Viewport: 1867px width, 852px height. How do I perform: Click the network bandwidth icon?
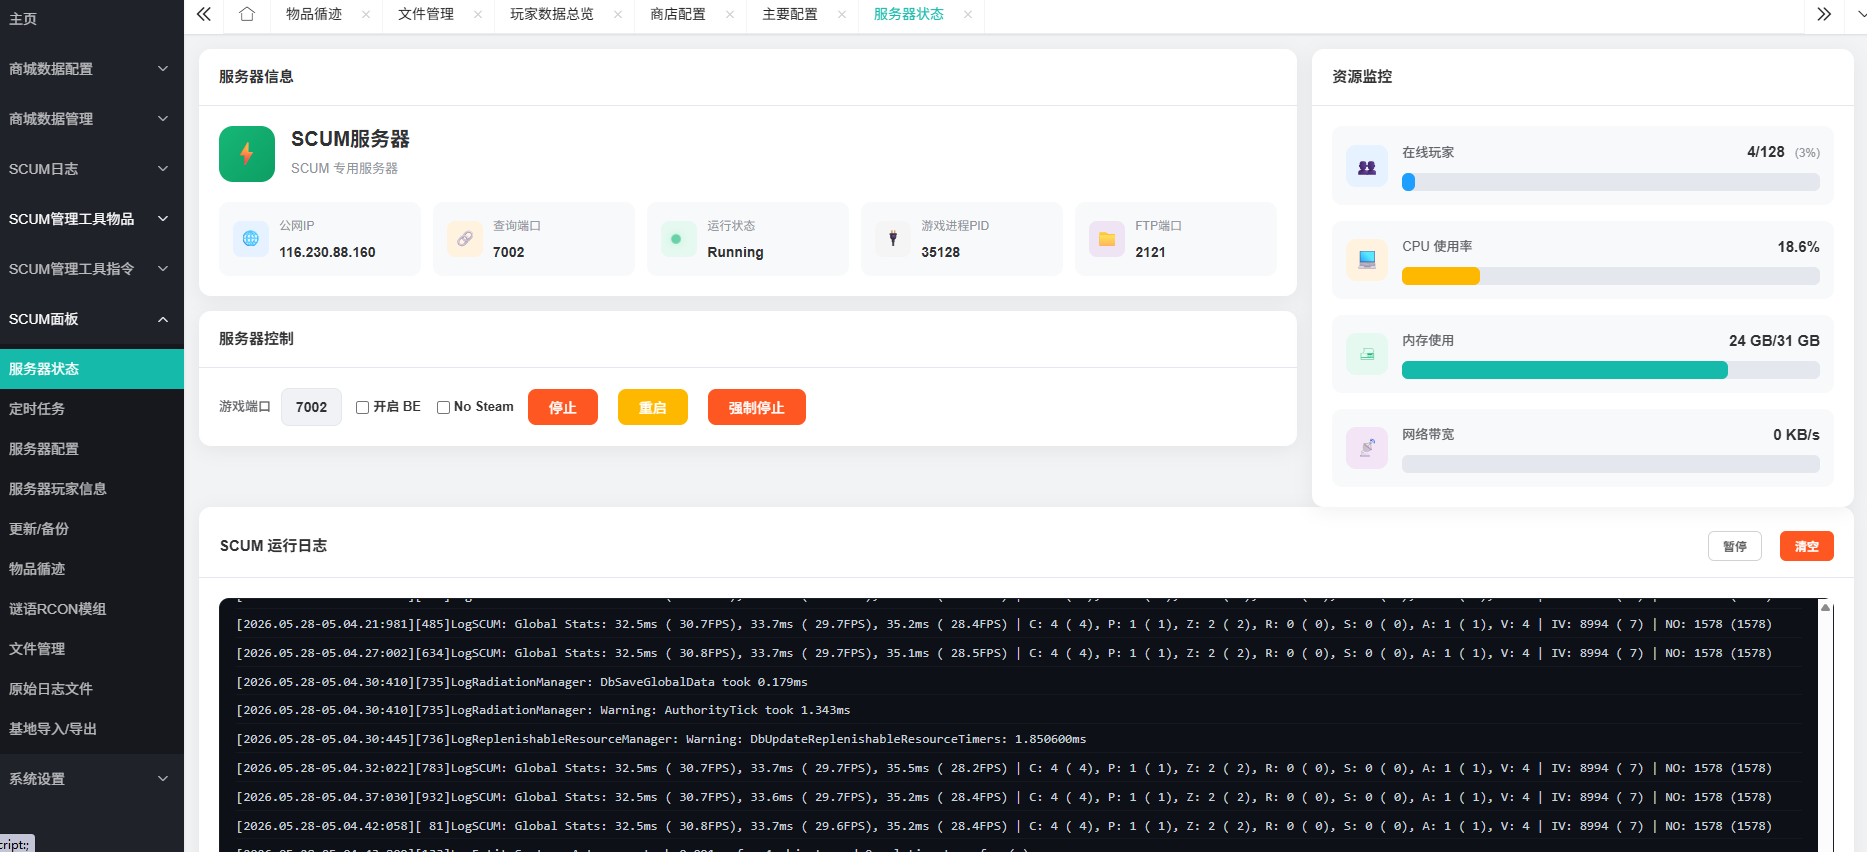1367,448
